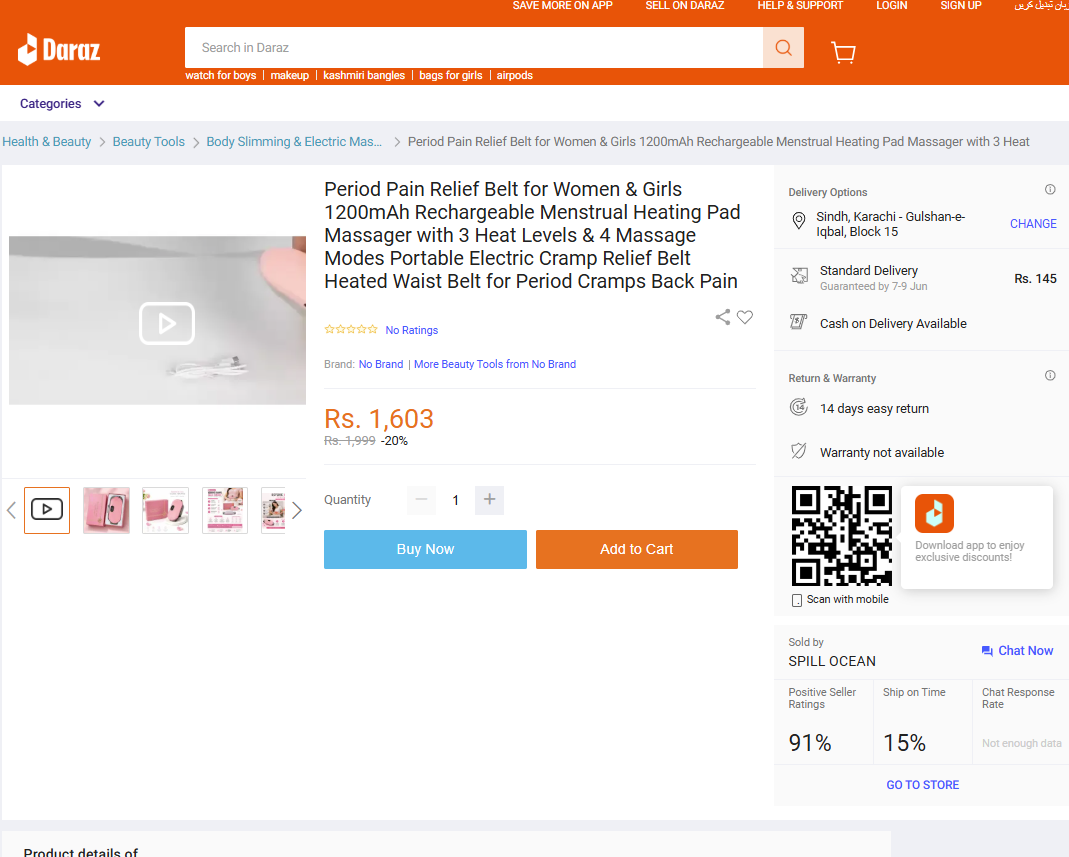Select the partially visible fifth thumbnail
This screenshot has width=1069, height=857.
pyautogui.click(x=273, y=510)
